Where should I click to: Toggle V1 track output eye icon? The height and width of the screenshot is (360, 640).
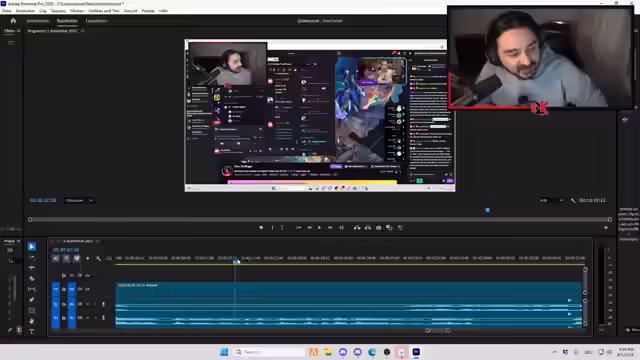tap(80, 289)
